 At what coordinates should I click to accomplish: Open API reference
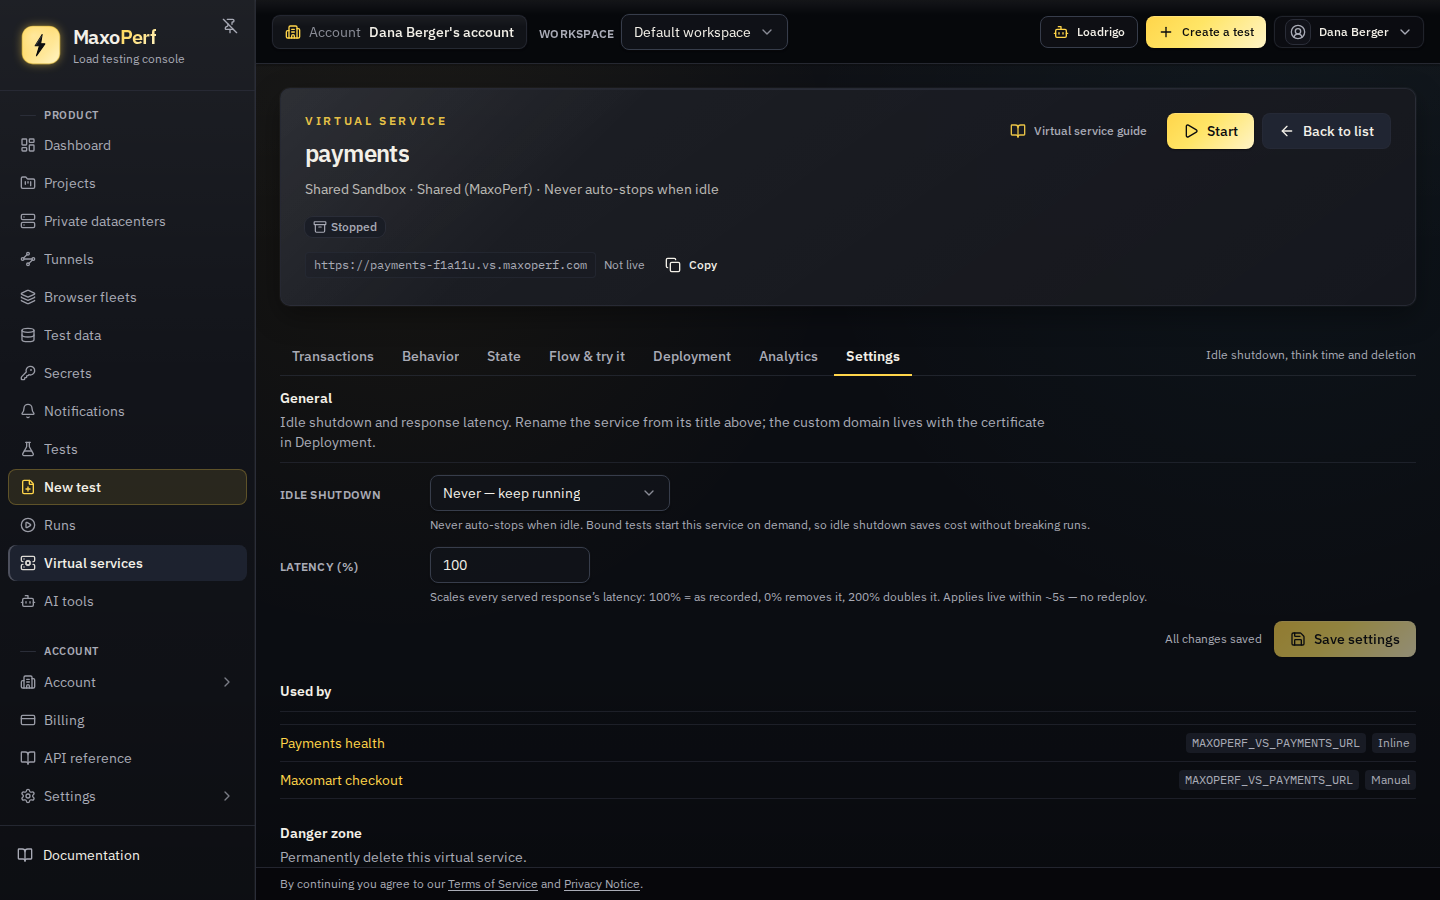tap(128, 758)
